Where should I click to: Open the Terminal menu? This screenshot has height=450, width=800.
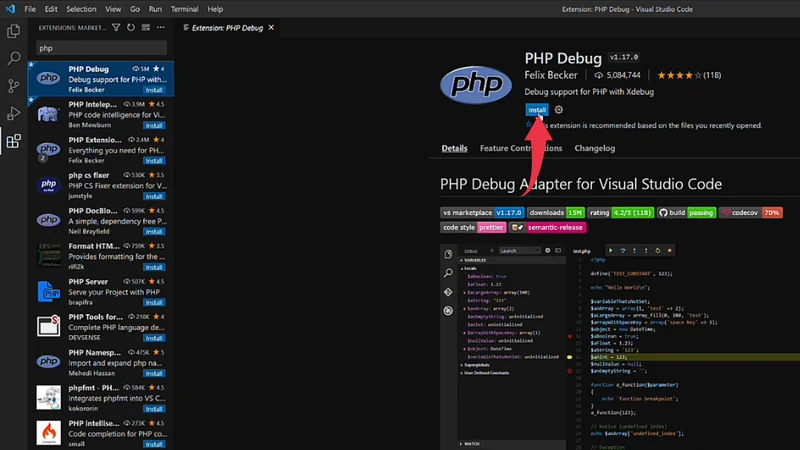(184, 9)
